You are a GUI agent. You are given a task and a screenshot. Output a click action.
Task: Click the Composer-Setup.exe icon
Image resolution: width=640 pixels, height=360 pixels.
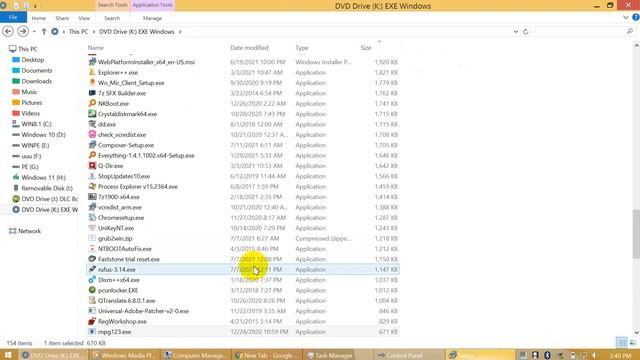tap(92, 145)
